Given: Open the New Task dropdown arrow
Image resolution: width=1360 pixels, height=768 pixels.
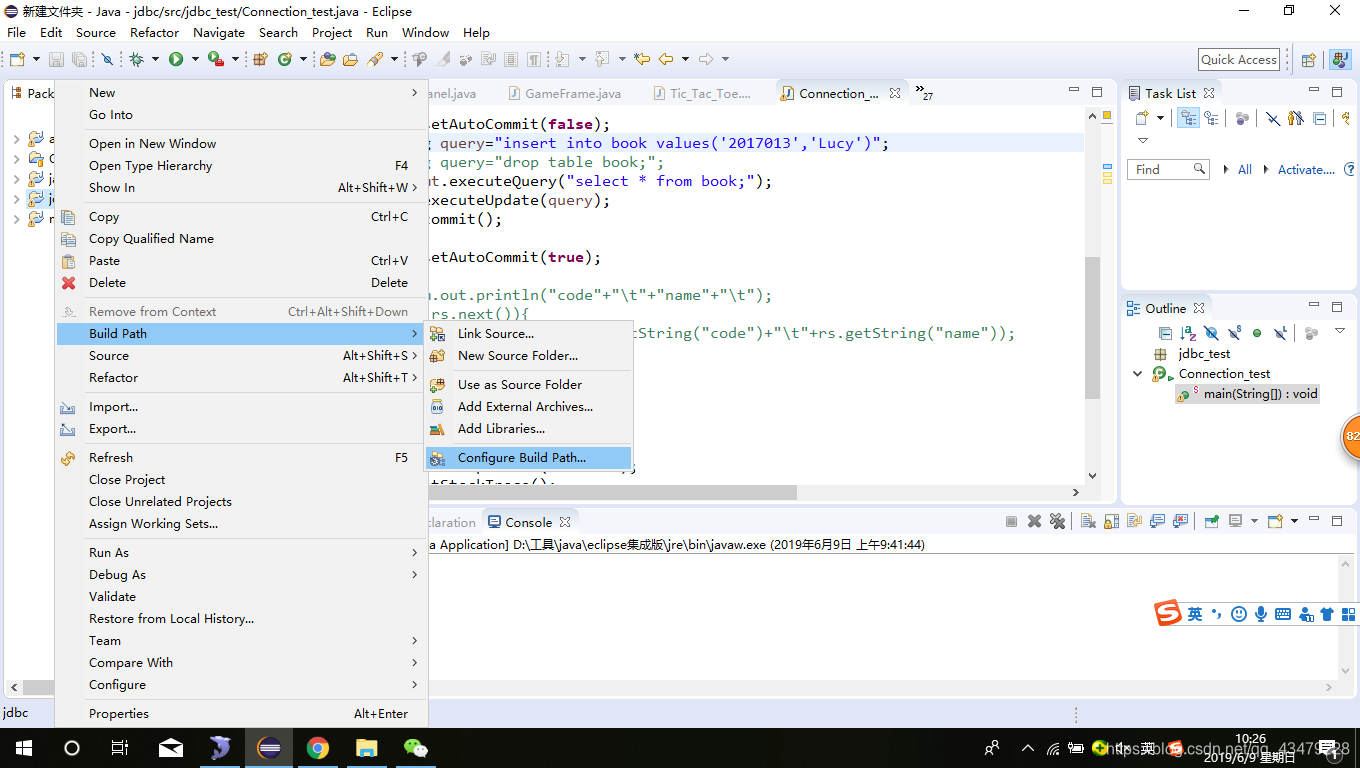Looking at the screenshot, I should [1160, 118].
